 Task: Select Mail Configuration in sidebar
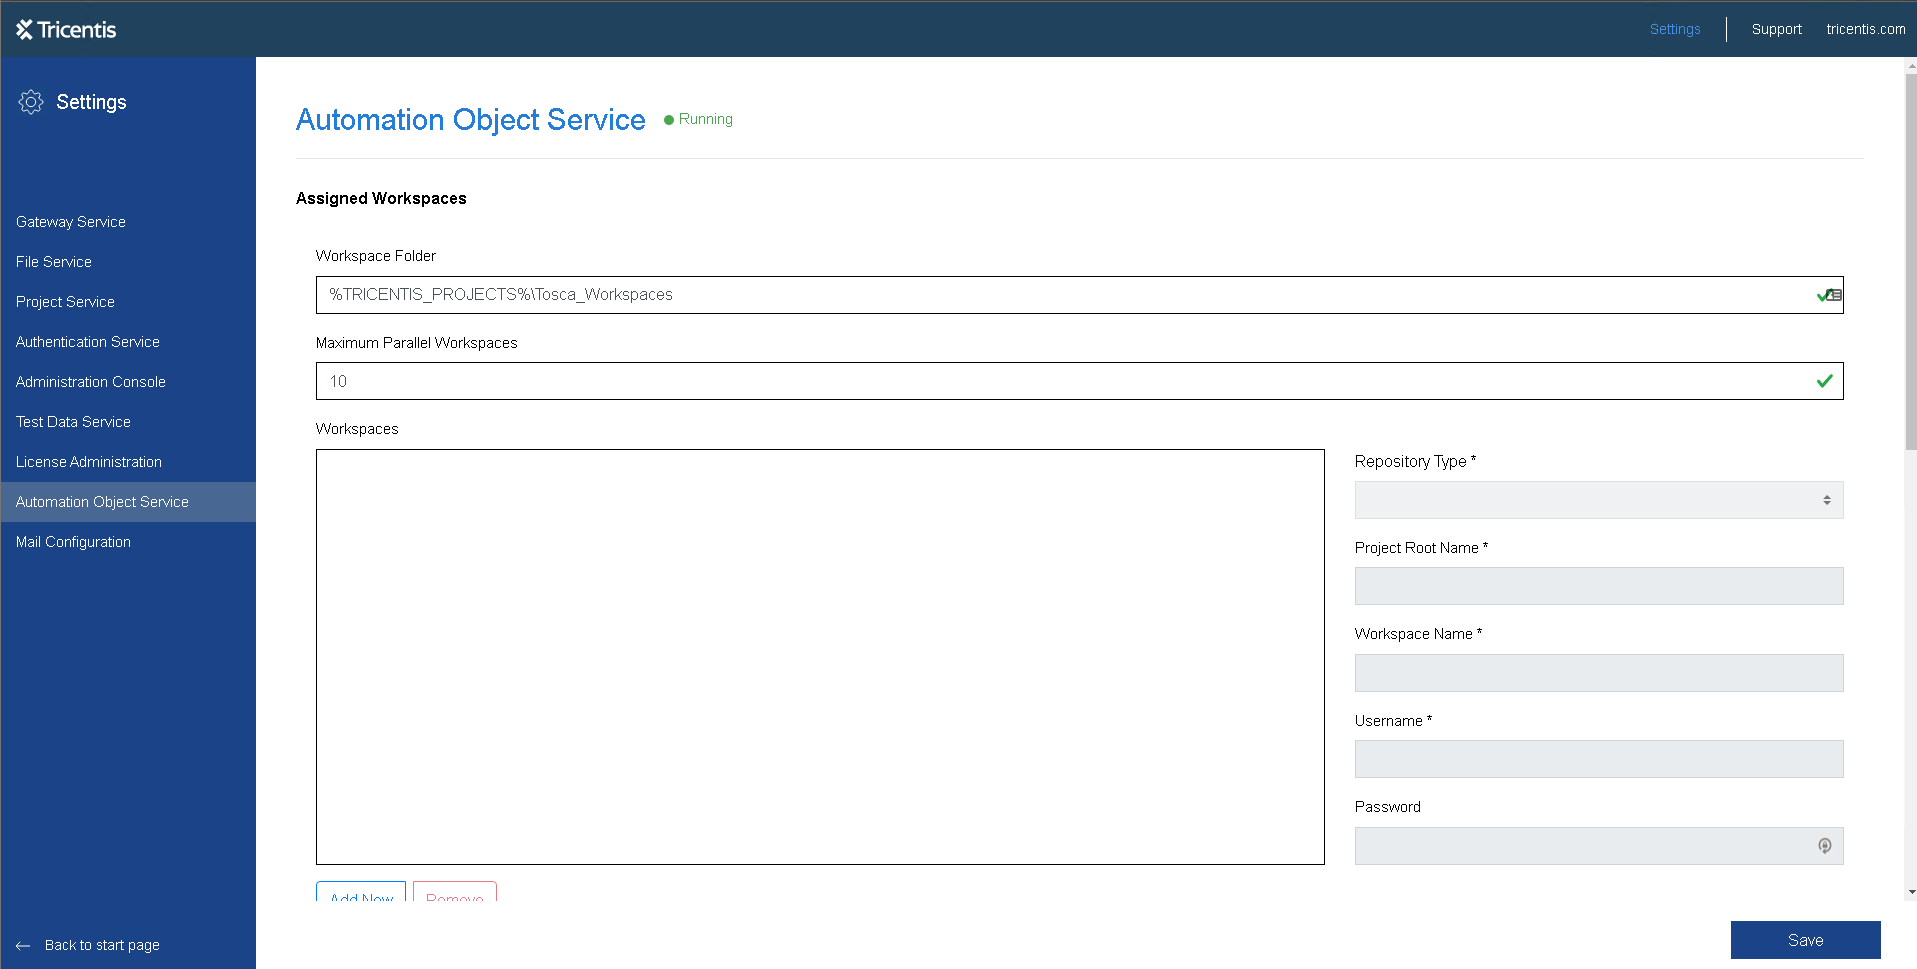(73, 542)
